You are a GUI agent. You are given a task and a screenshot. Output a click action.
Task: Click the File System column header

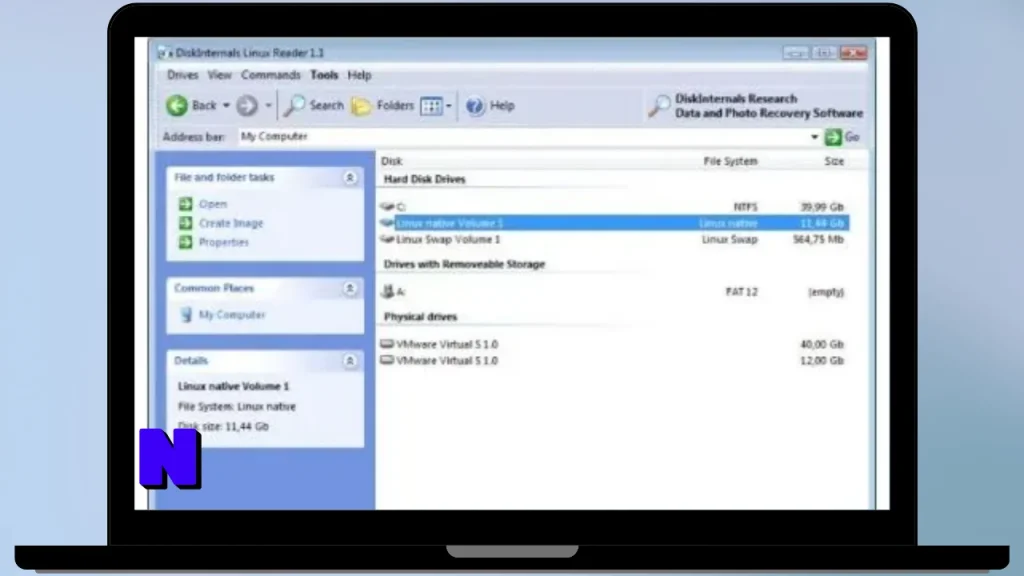730,161
